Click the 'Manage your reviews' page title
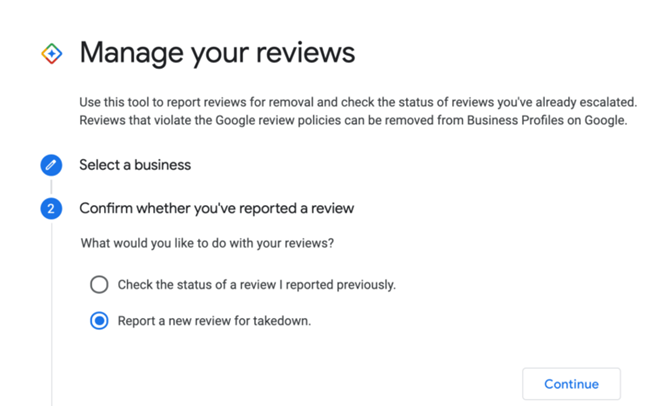This screenshot has width=650, height=406. tap(217, 52)
